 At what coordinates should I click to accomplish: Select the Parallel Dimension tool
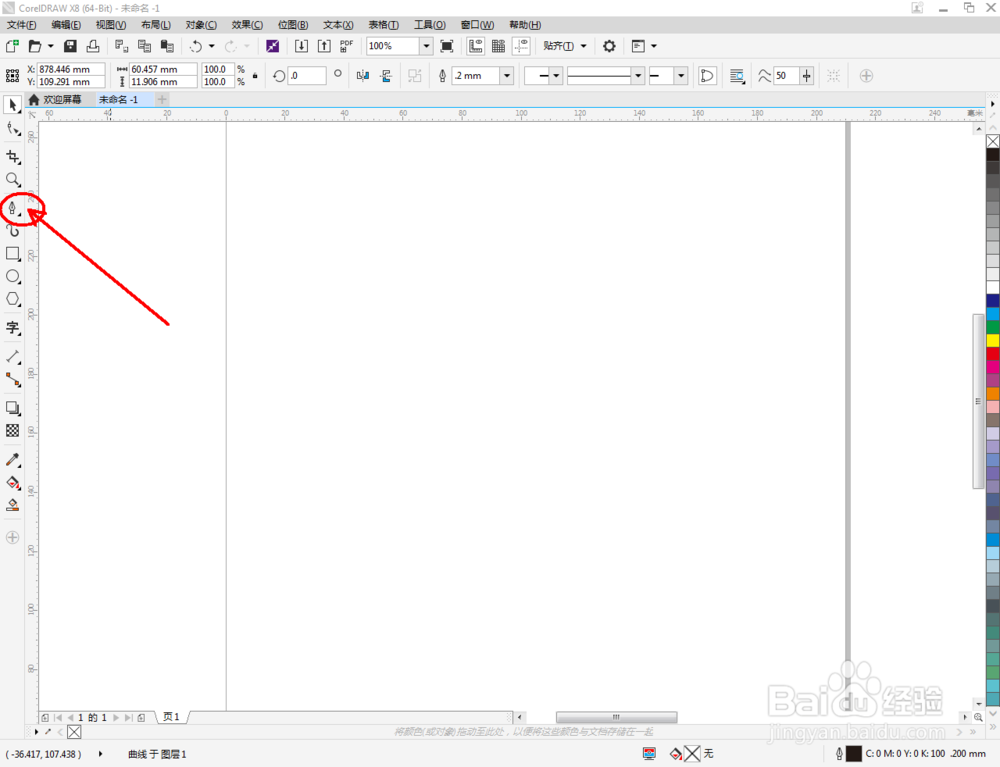(x=13, y=356)
